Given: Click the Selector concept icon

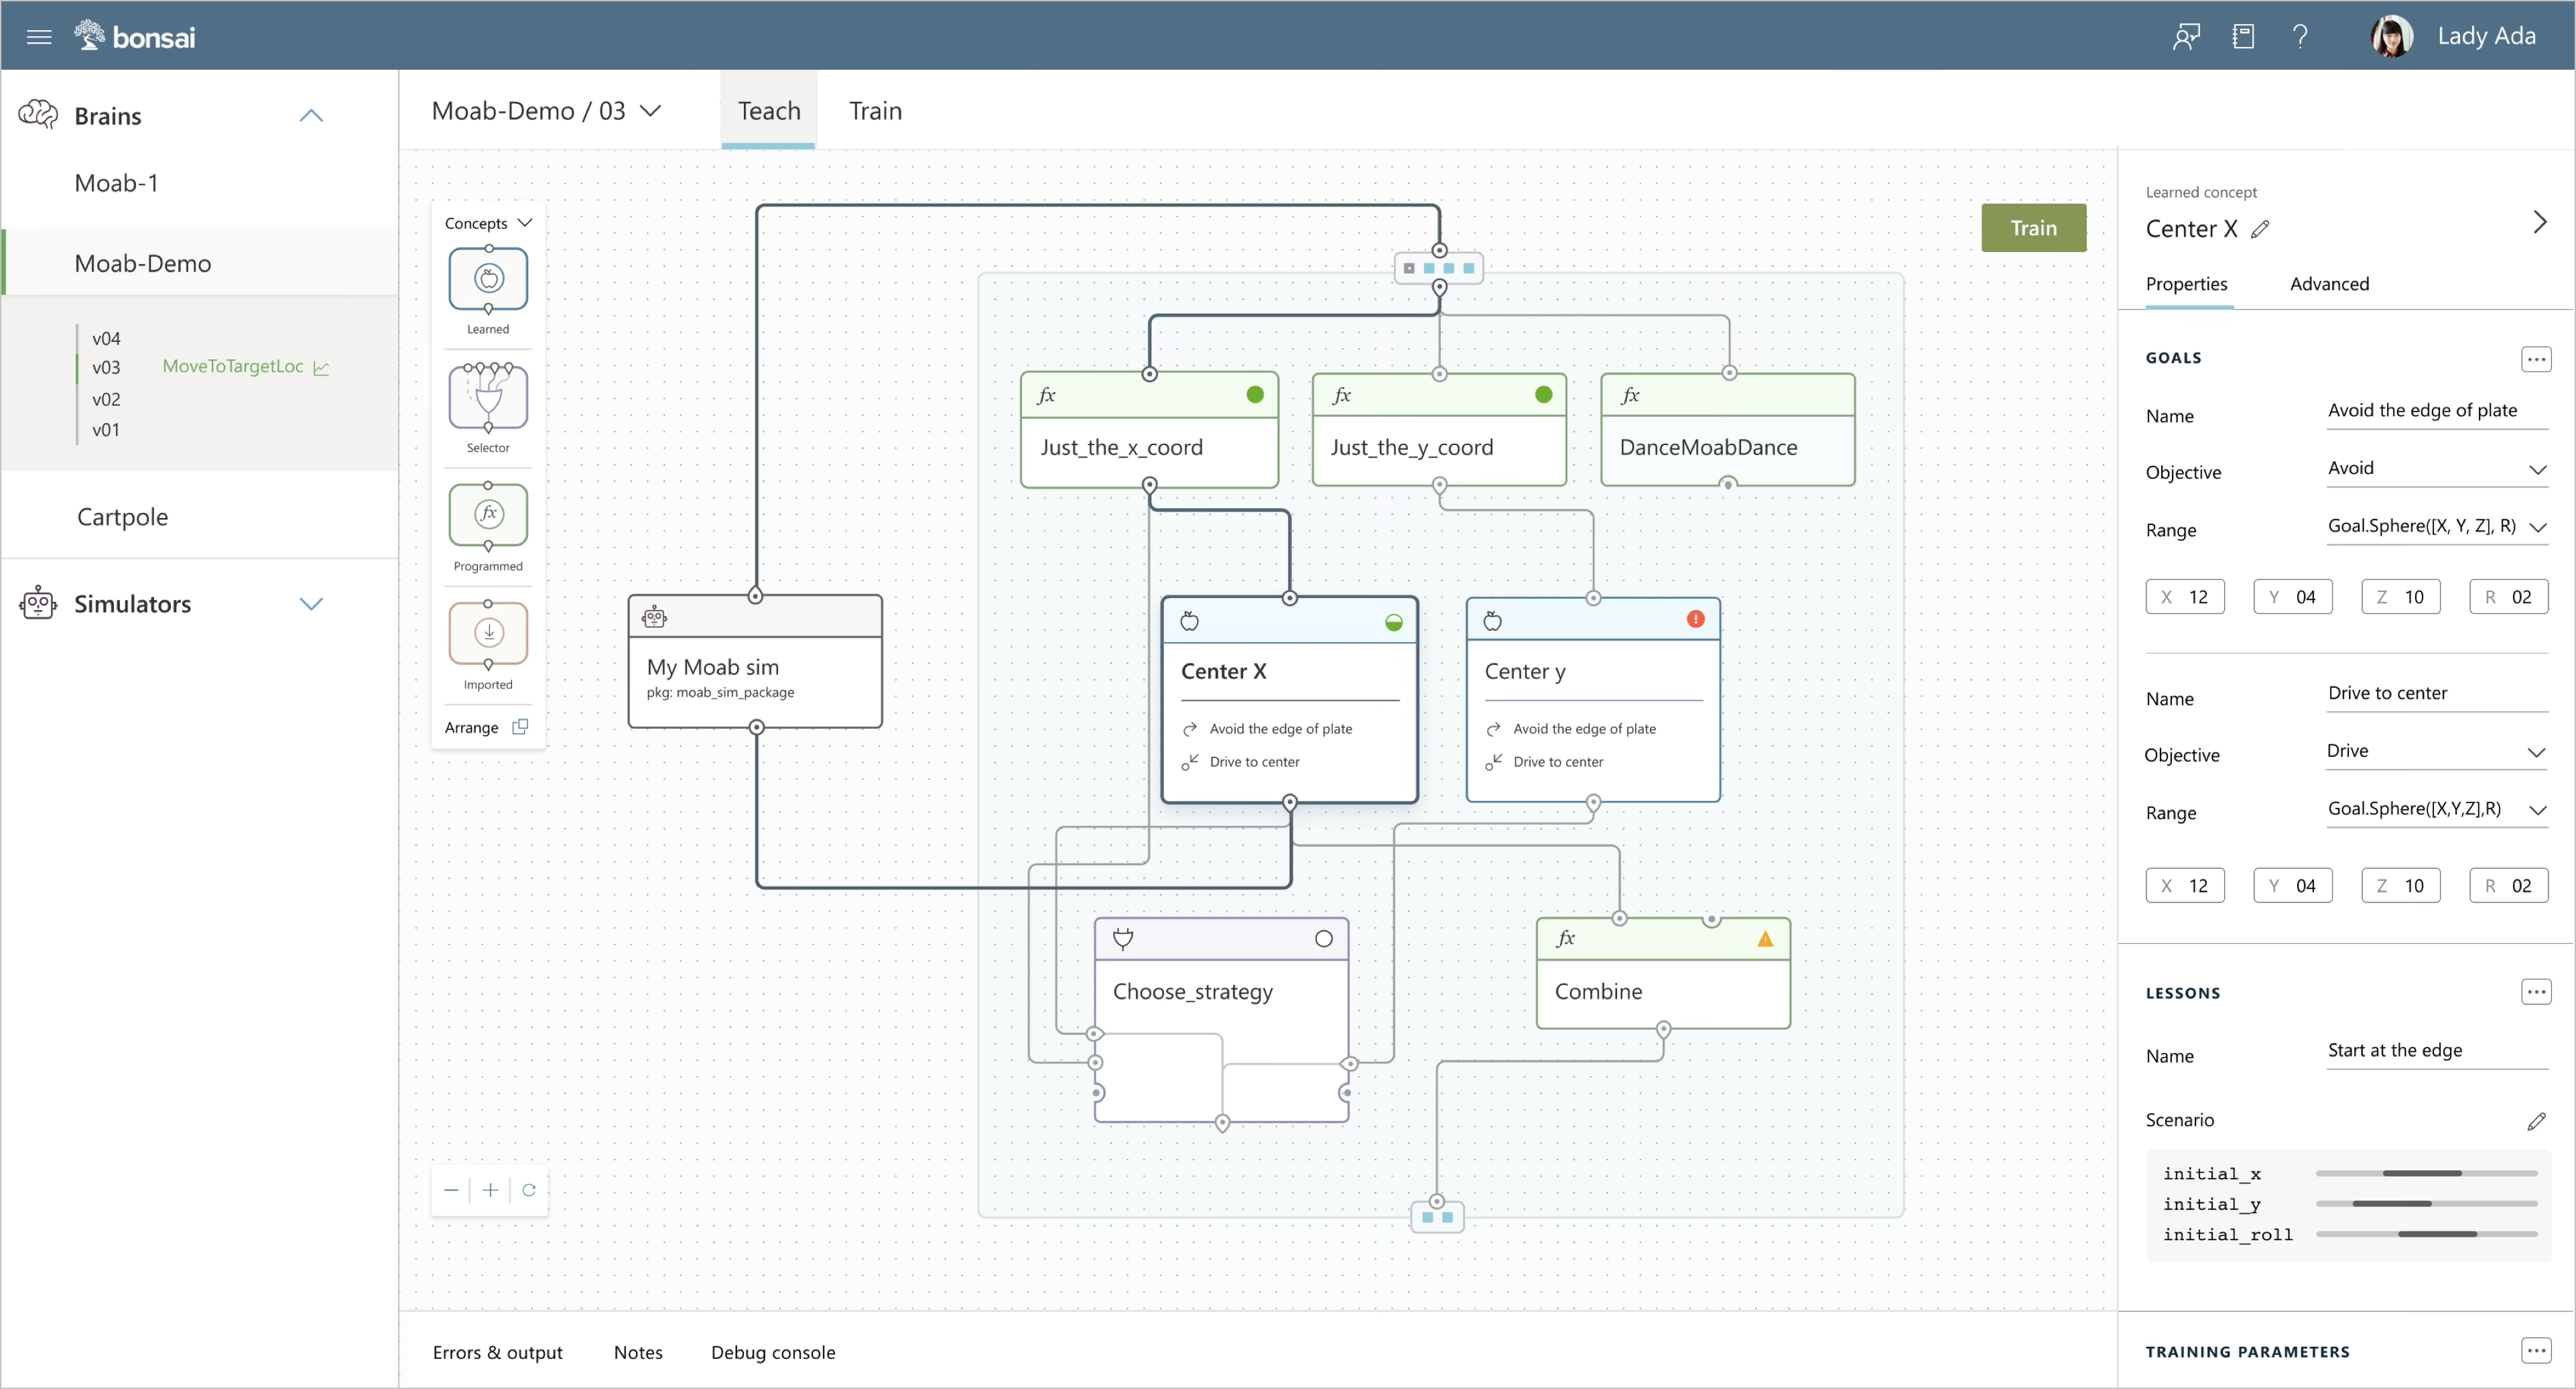Looking at the screenshot, I should (x=488, y=397).
